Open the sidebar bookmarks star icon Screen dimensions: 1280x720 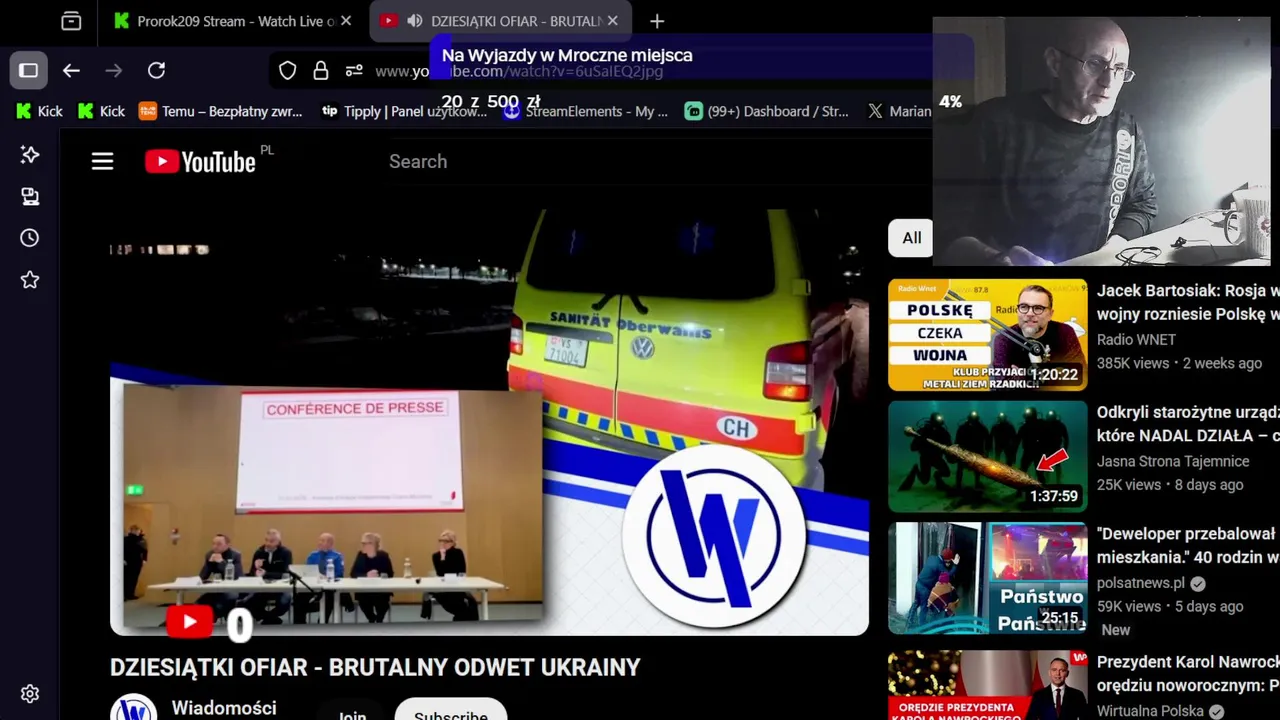pyautogui.click(x=30, y=280)
